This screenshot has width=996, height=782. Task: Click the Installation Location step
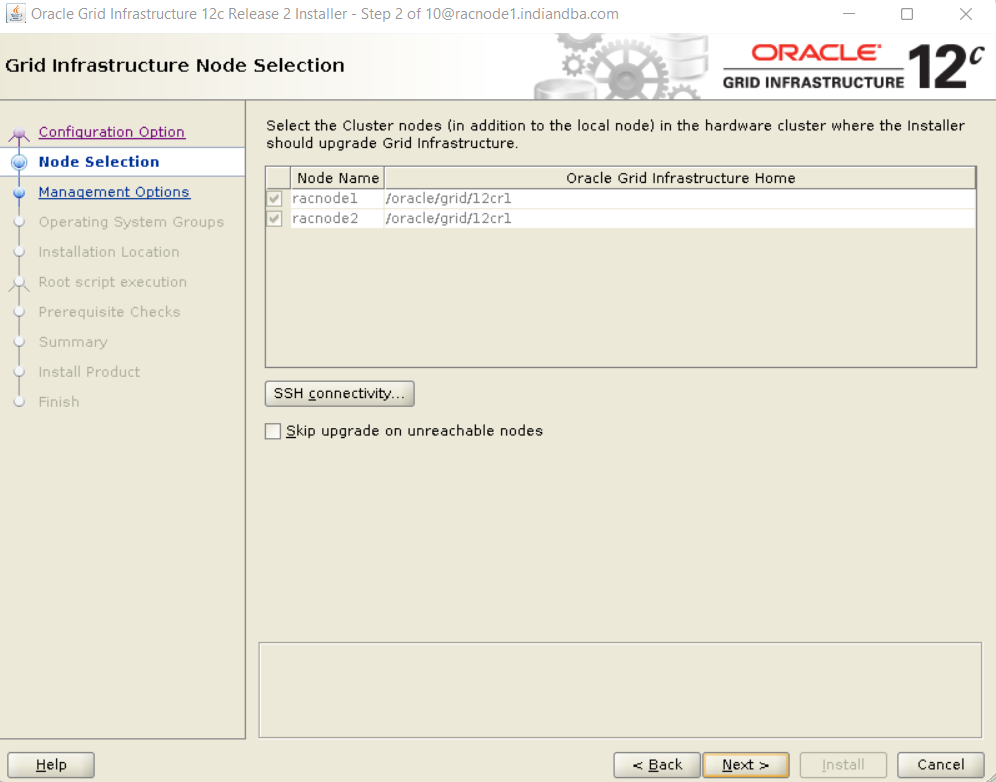click(109, 252)
